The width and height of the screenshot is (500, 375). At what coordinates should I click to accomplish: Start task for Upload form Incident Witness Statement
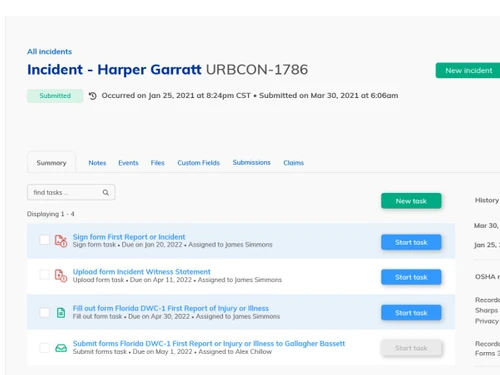pyautogui.click(x=411, y=277)
